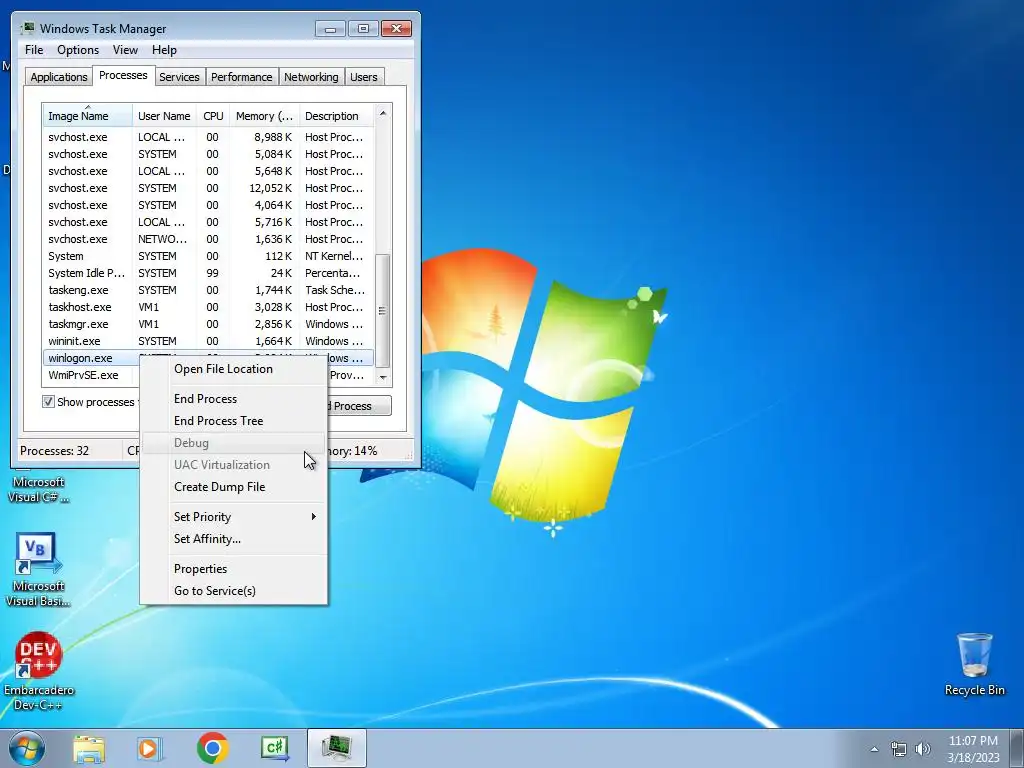The width and height of the screenshot is (1024, 768).
Task: Select Create Dump File menu entry
Action: tap(234, 487)
